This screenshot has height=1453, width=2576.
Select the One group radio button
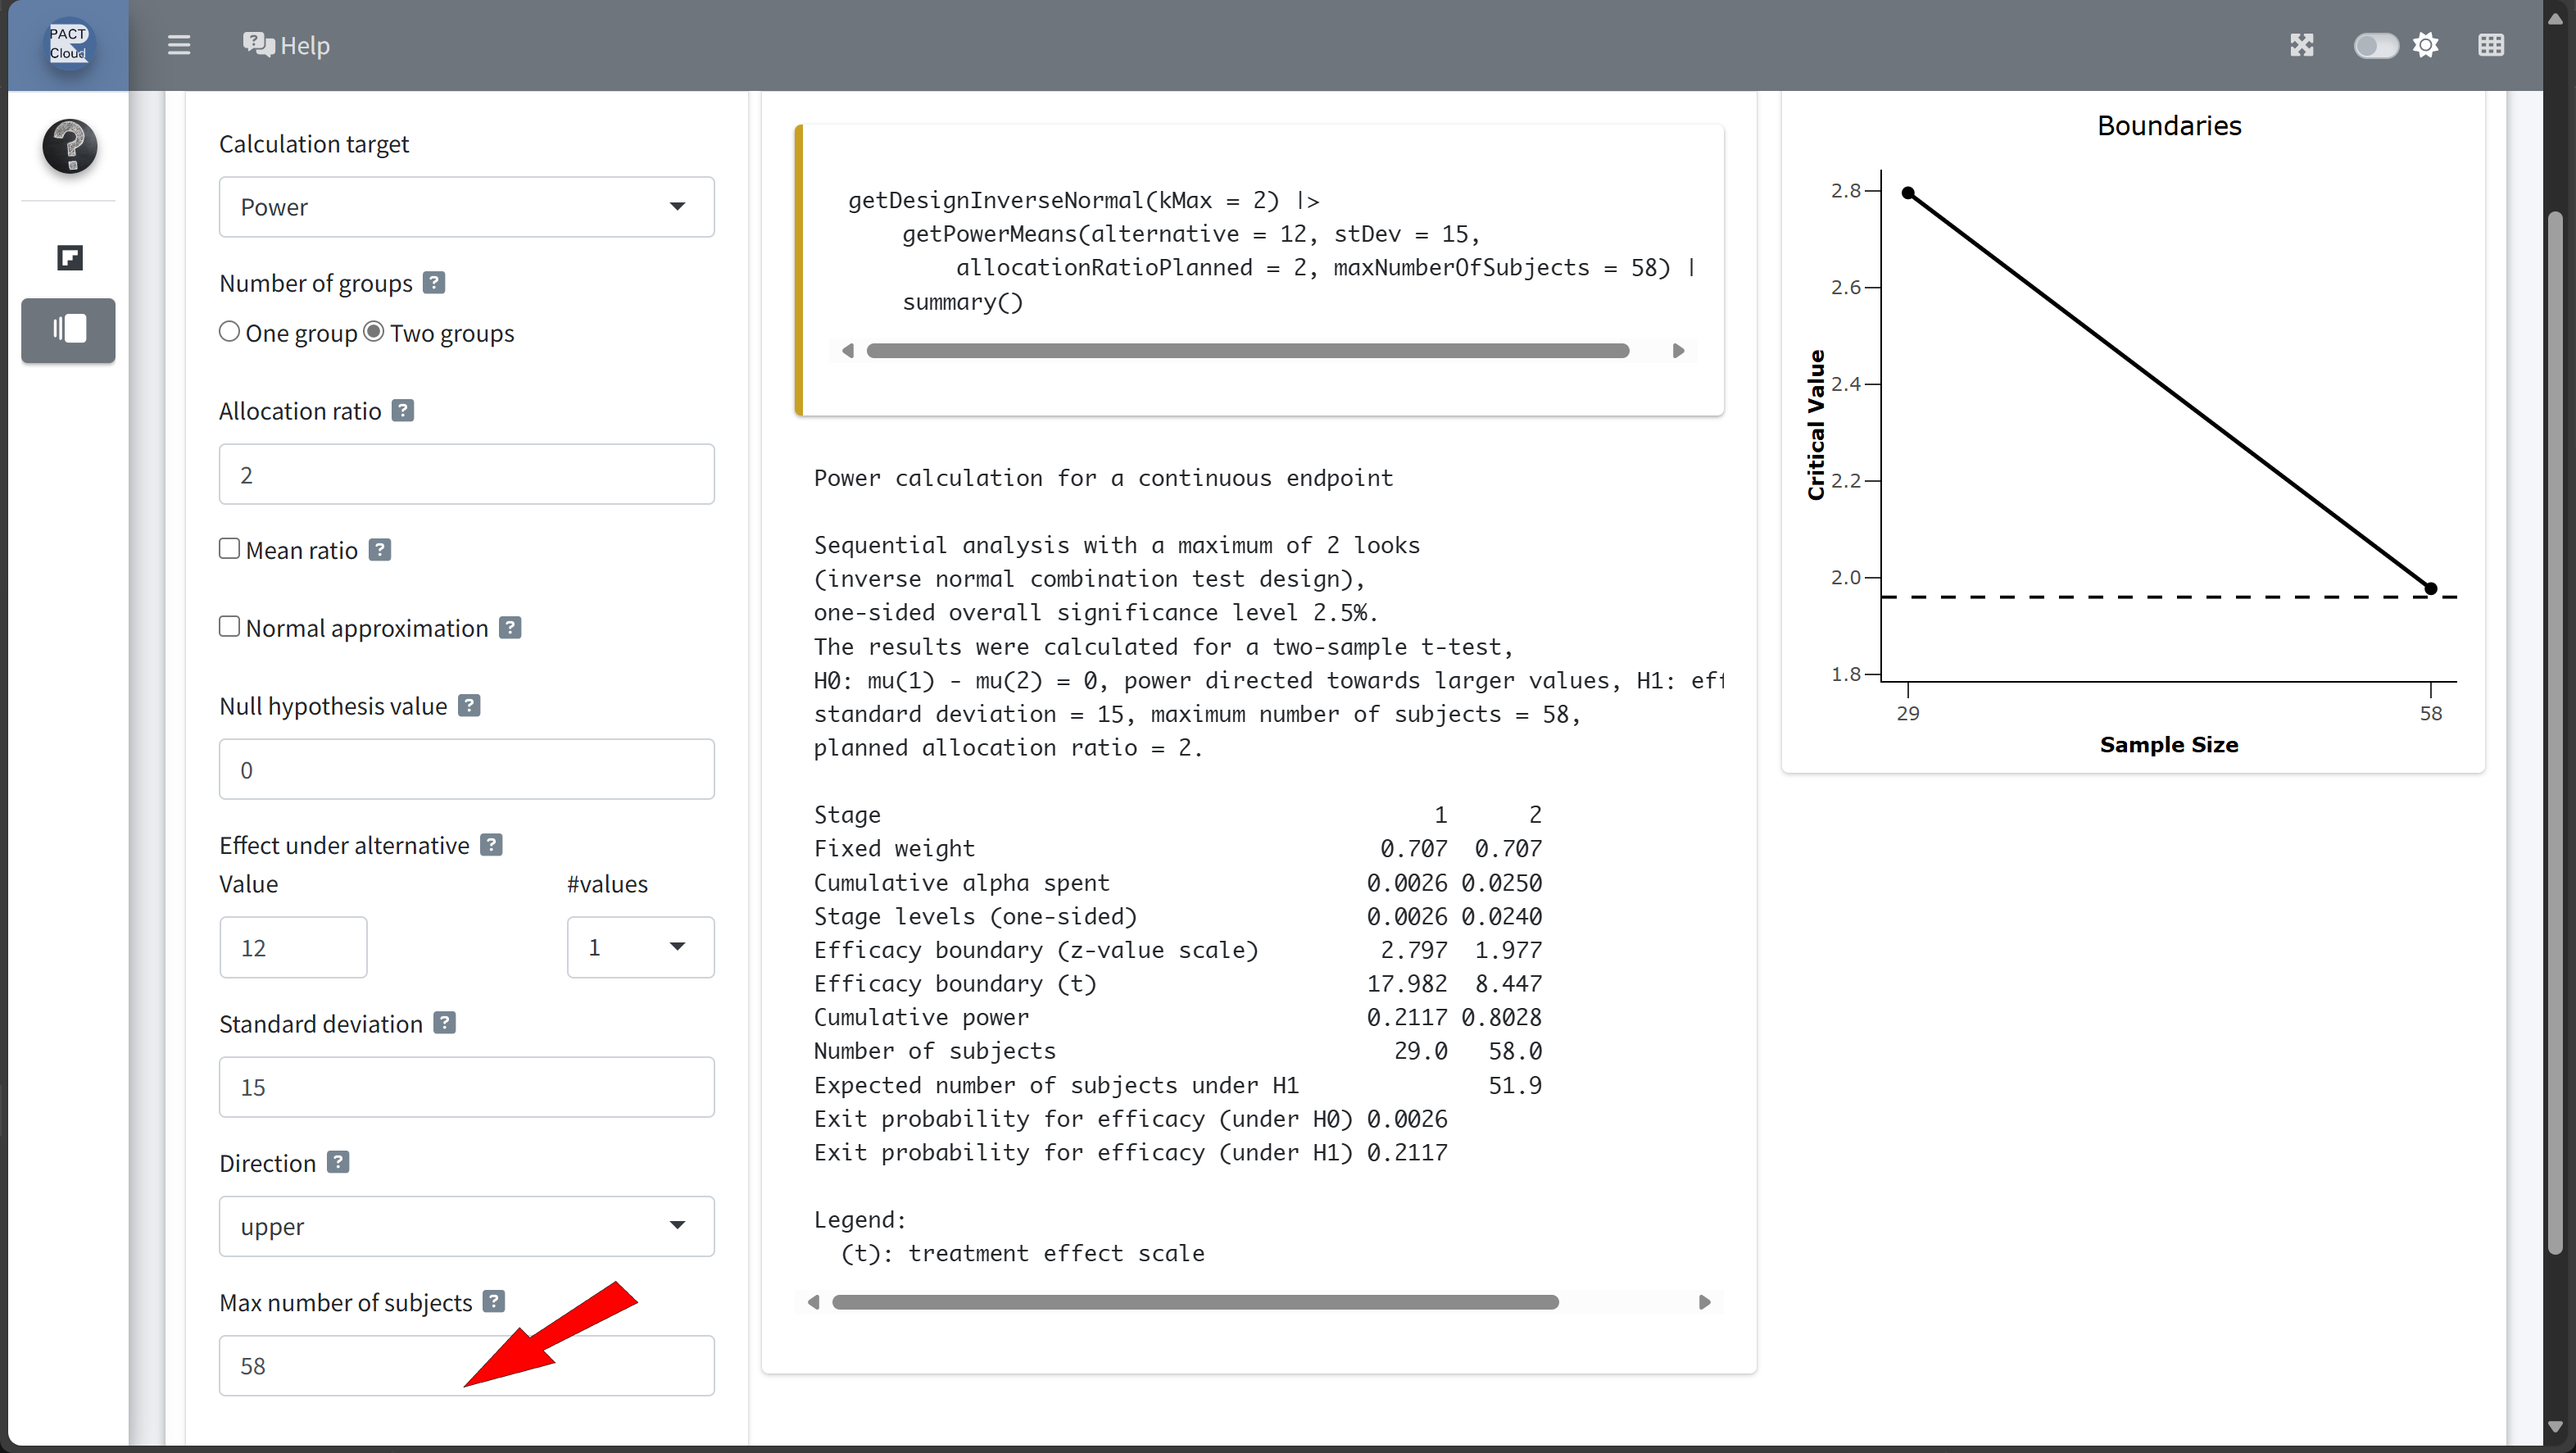point(230,332)
